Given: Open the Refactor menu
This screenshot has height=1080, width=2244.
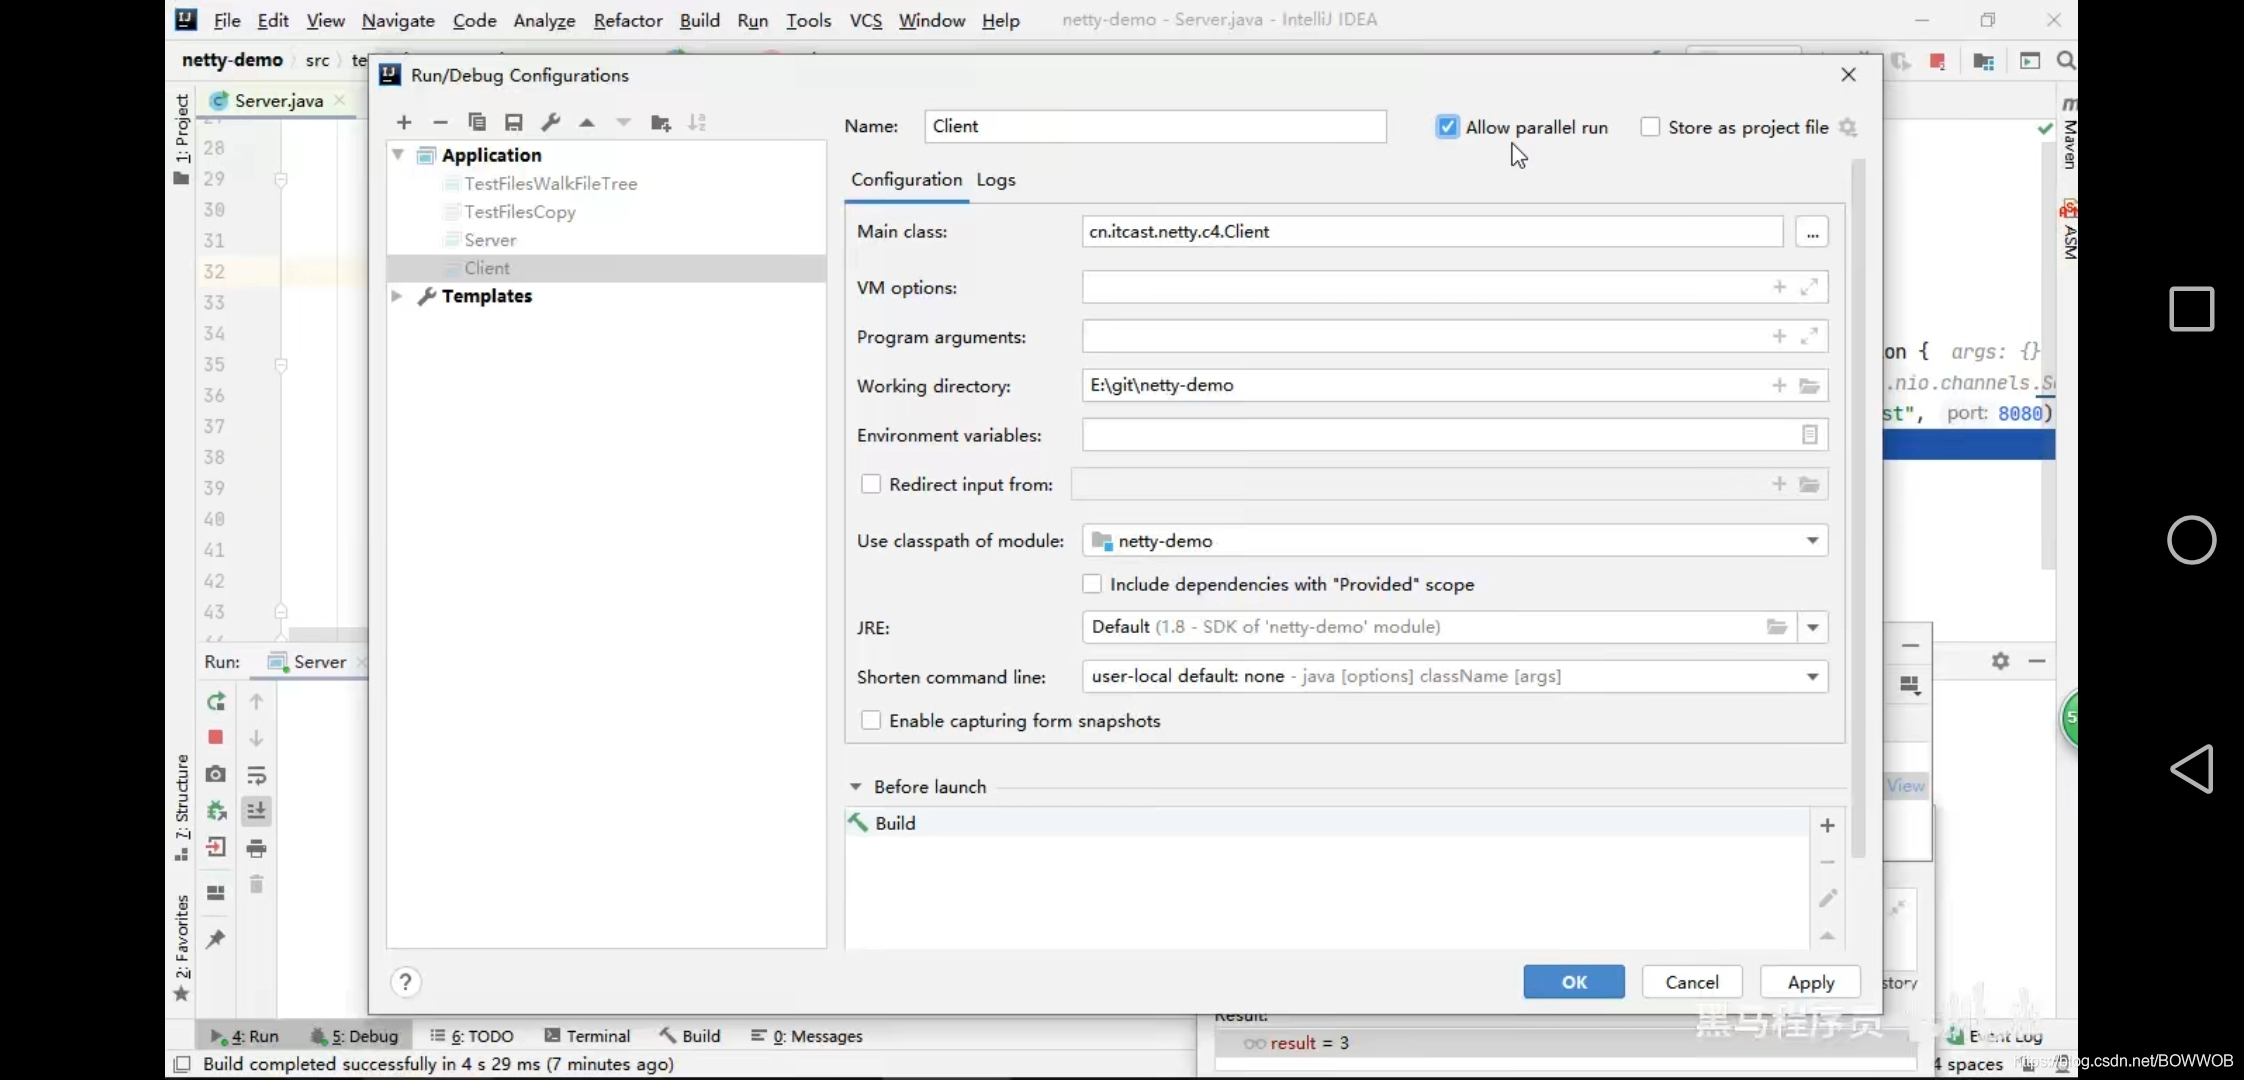Looking at the screenshot, I should [628, 20].
